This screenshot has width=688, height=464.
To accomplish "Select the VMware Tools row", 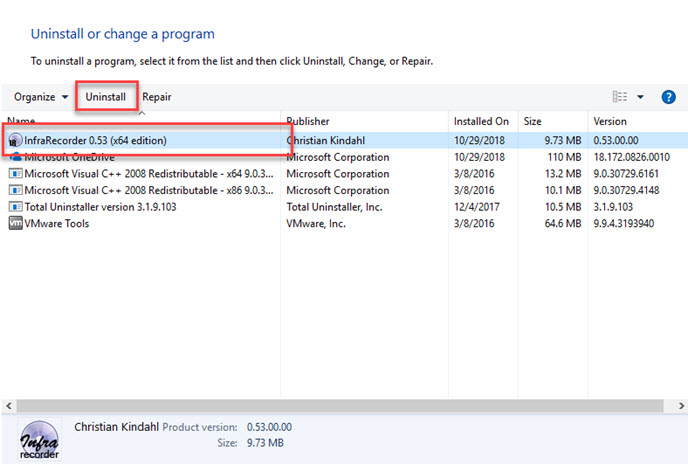I will click(344, 223).
